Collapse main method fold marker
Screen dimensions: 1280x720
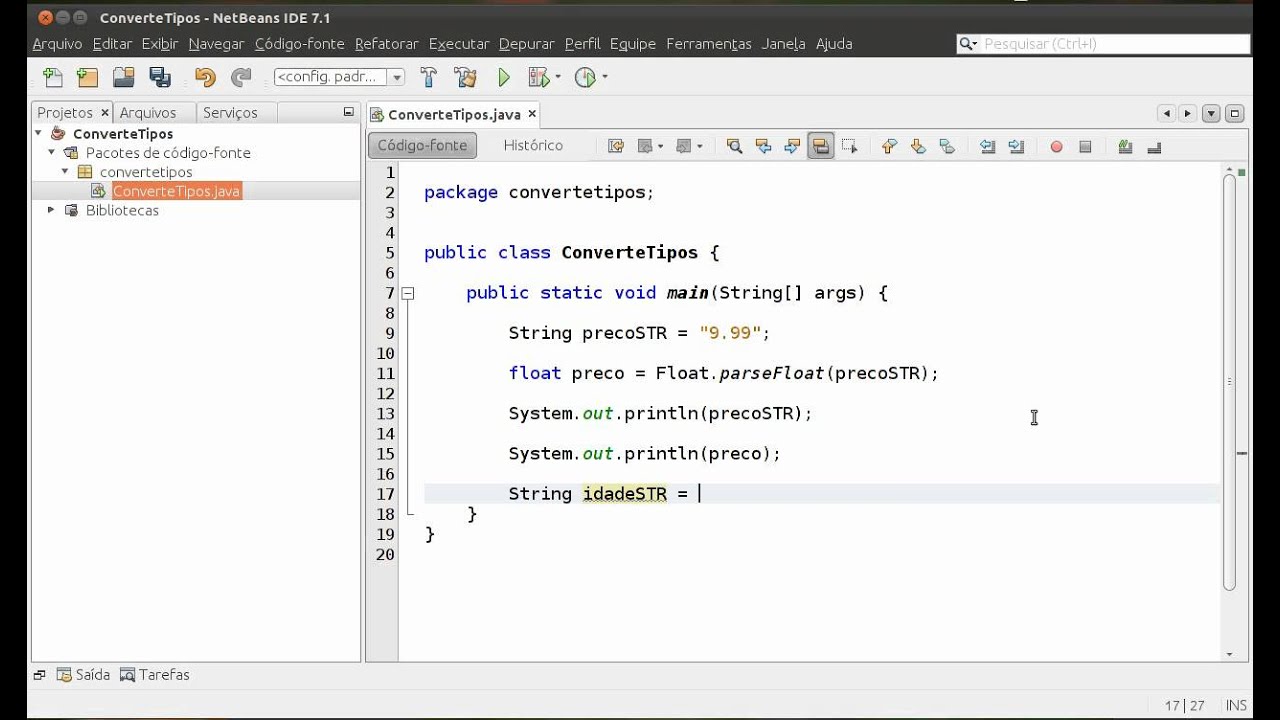click(x=408, y=293)
